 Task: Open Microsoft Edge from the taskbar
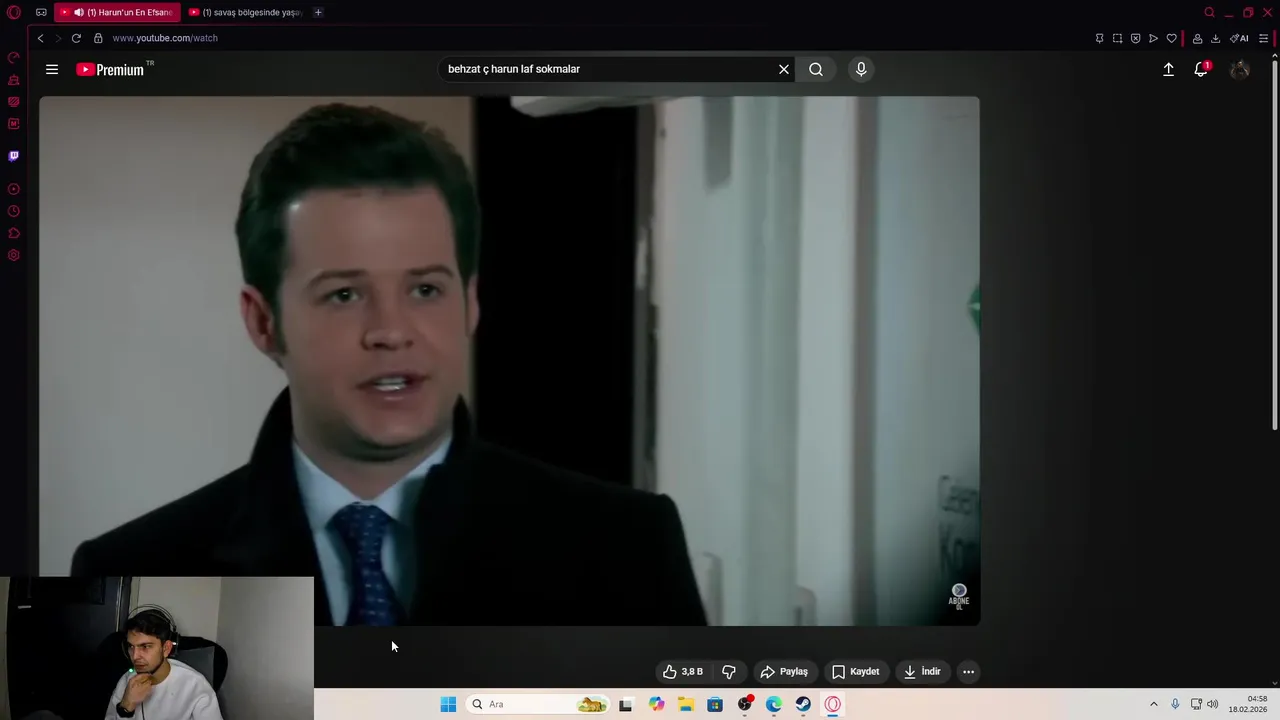[774, 704]
